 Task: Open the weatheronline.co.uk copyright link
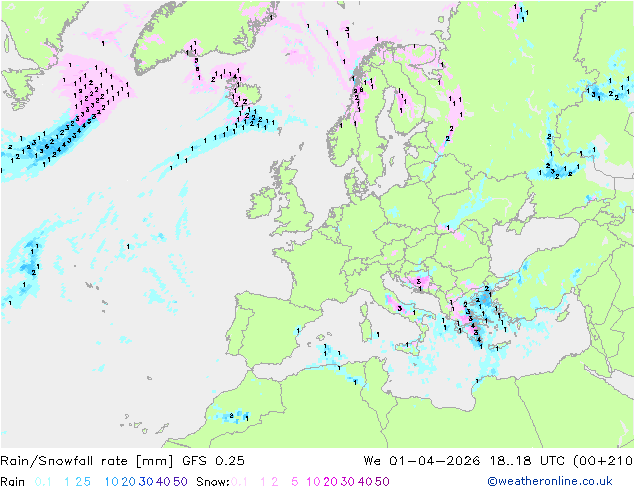coord(550,481)
